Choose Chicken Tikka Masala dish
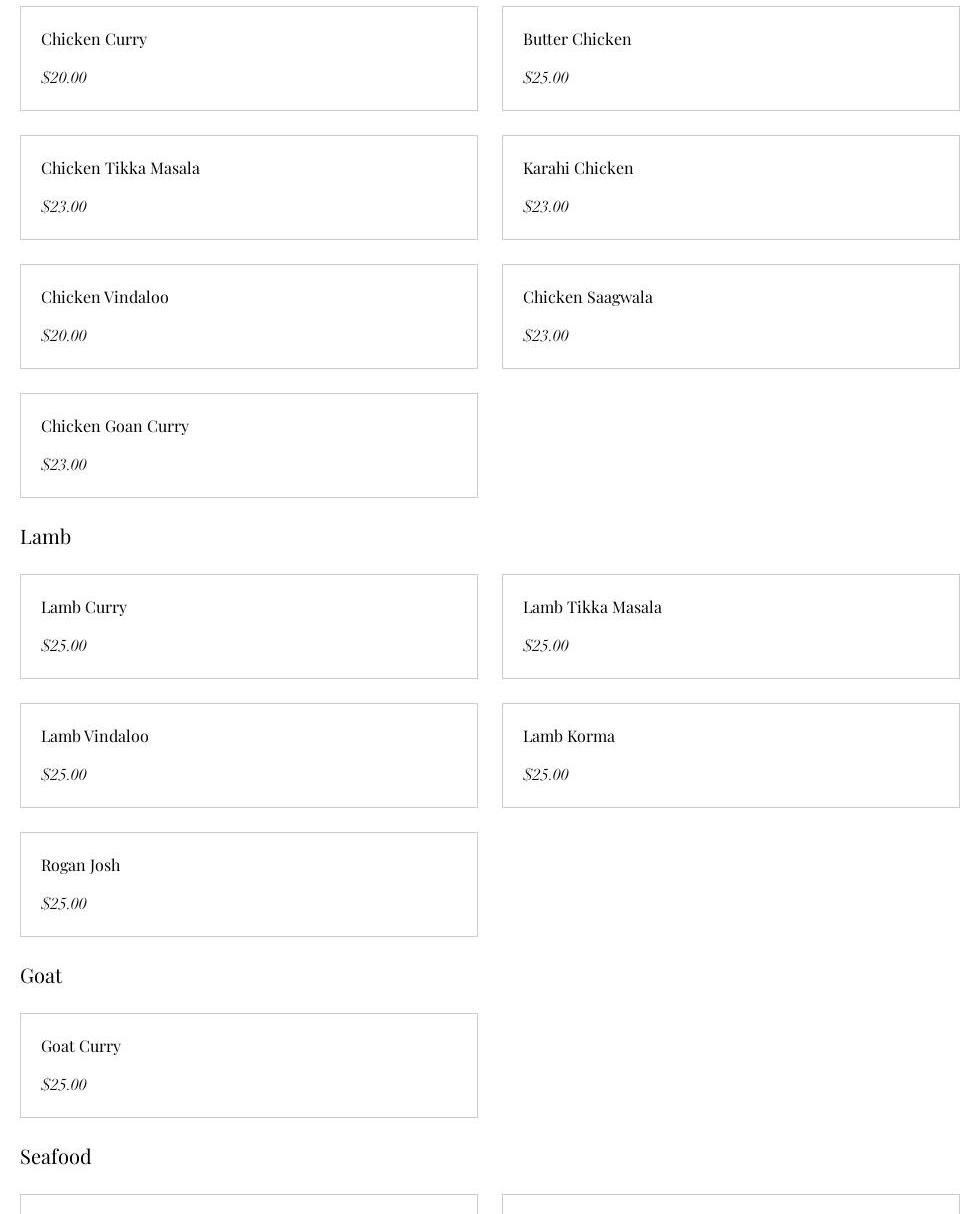965x1214 pixels. (249, 187)
